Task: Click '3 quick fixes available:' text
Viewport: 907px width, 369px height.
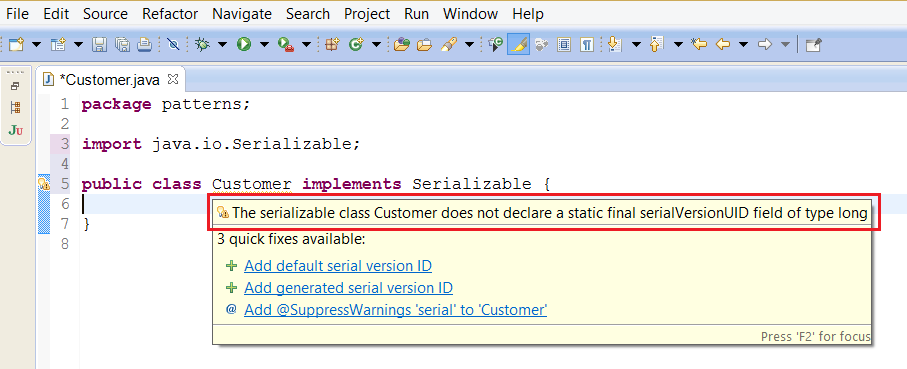Action: 291,239
